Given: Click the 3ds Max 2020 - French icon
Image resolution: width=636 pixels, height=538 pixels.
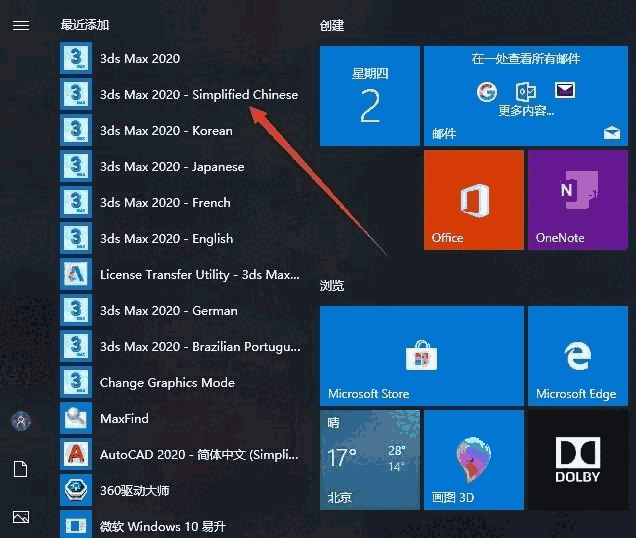Looking at the screenshot, I should point(76,202).
